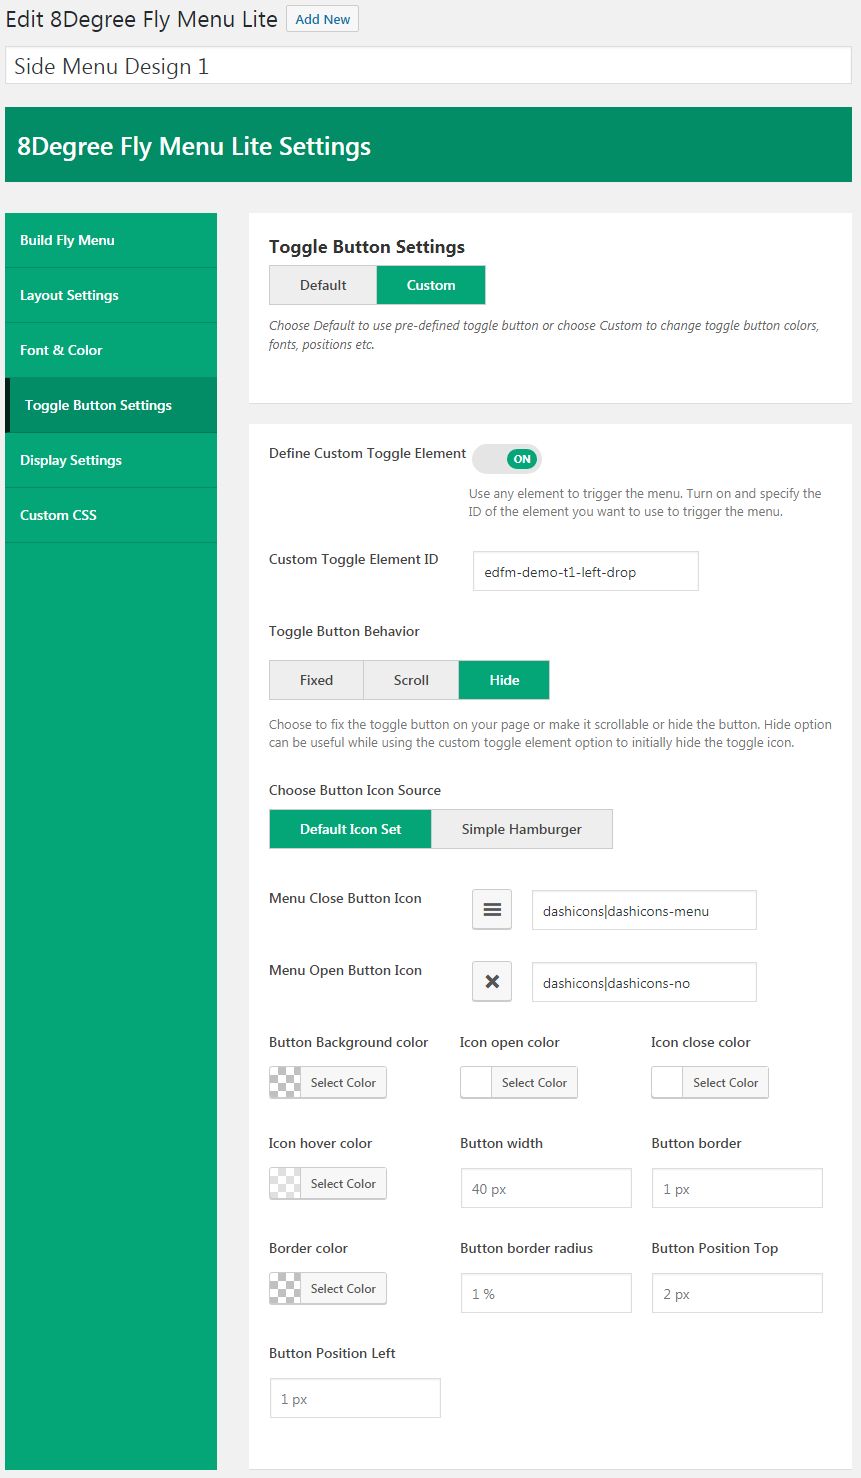Select Default toggle button mode
Screen dimensions: 861x1478
pos(323,285)
